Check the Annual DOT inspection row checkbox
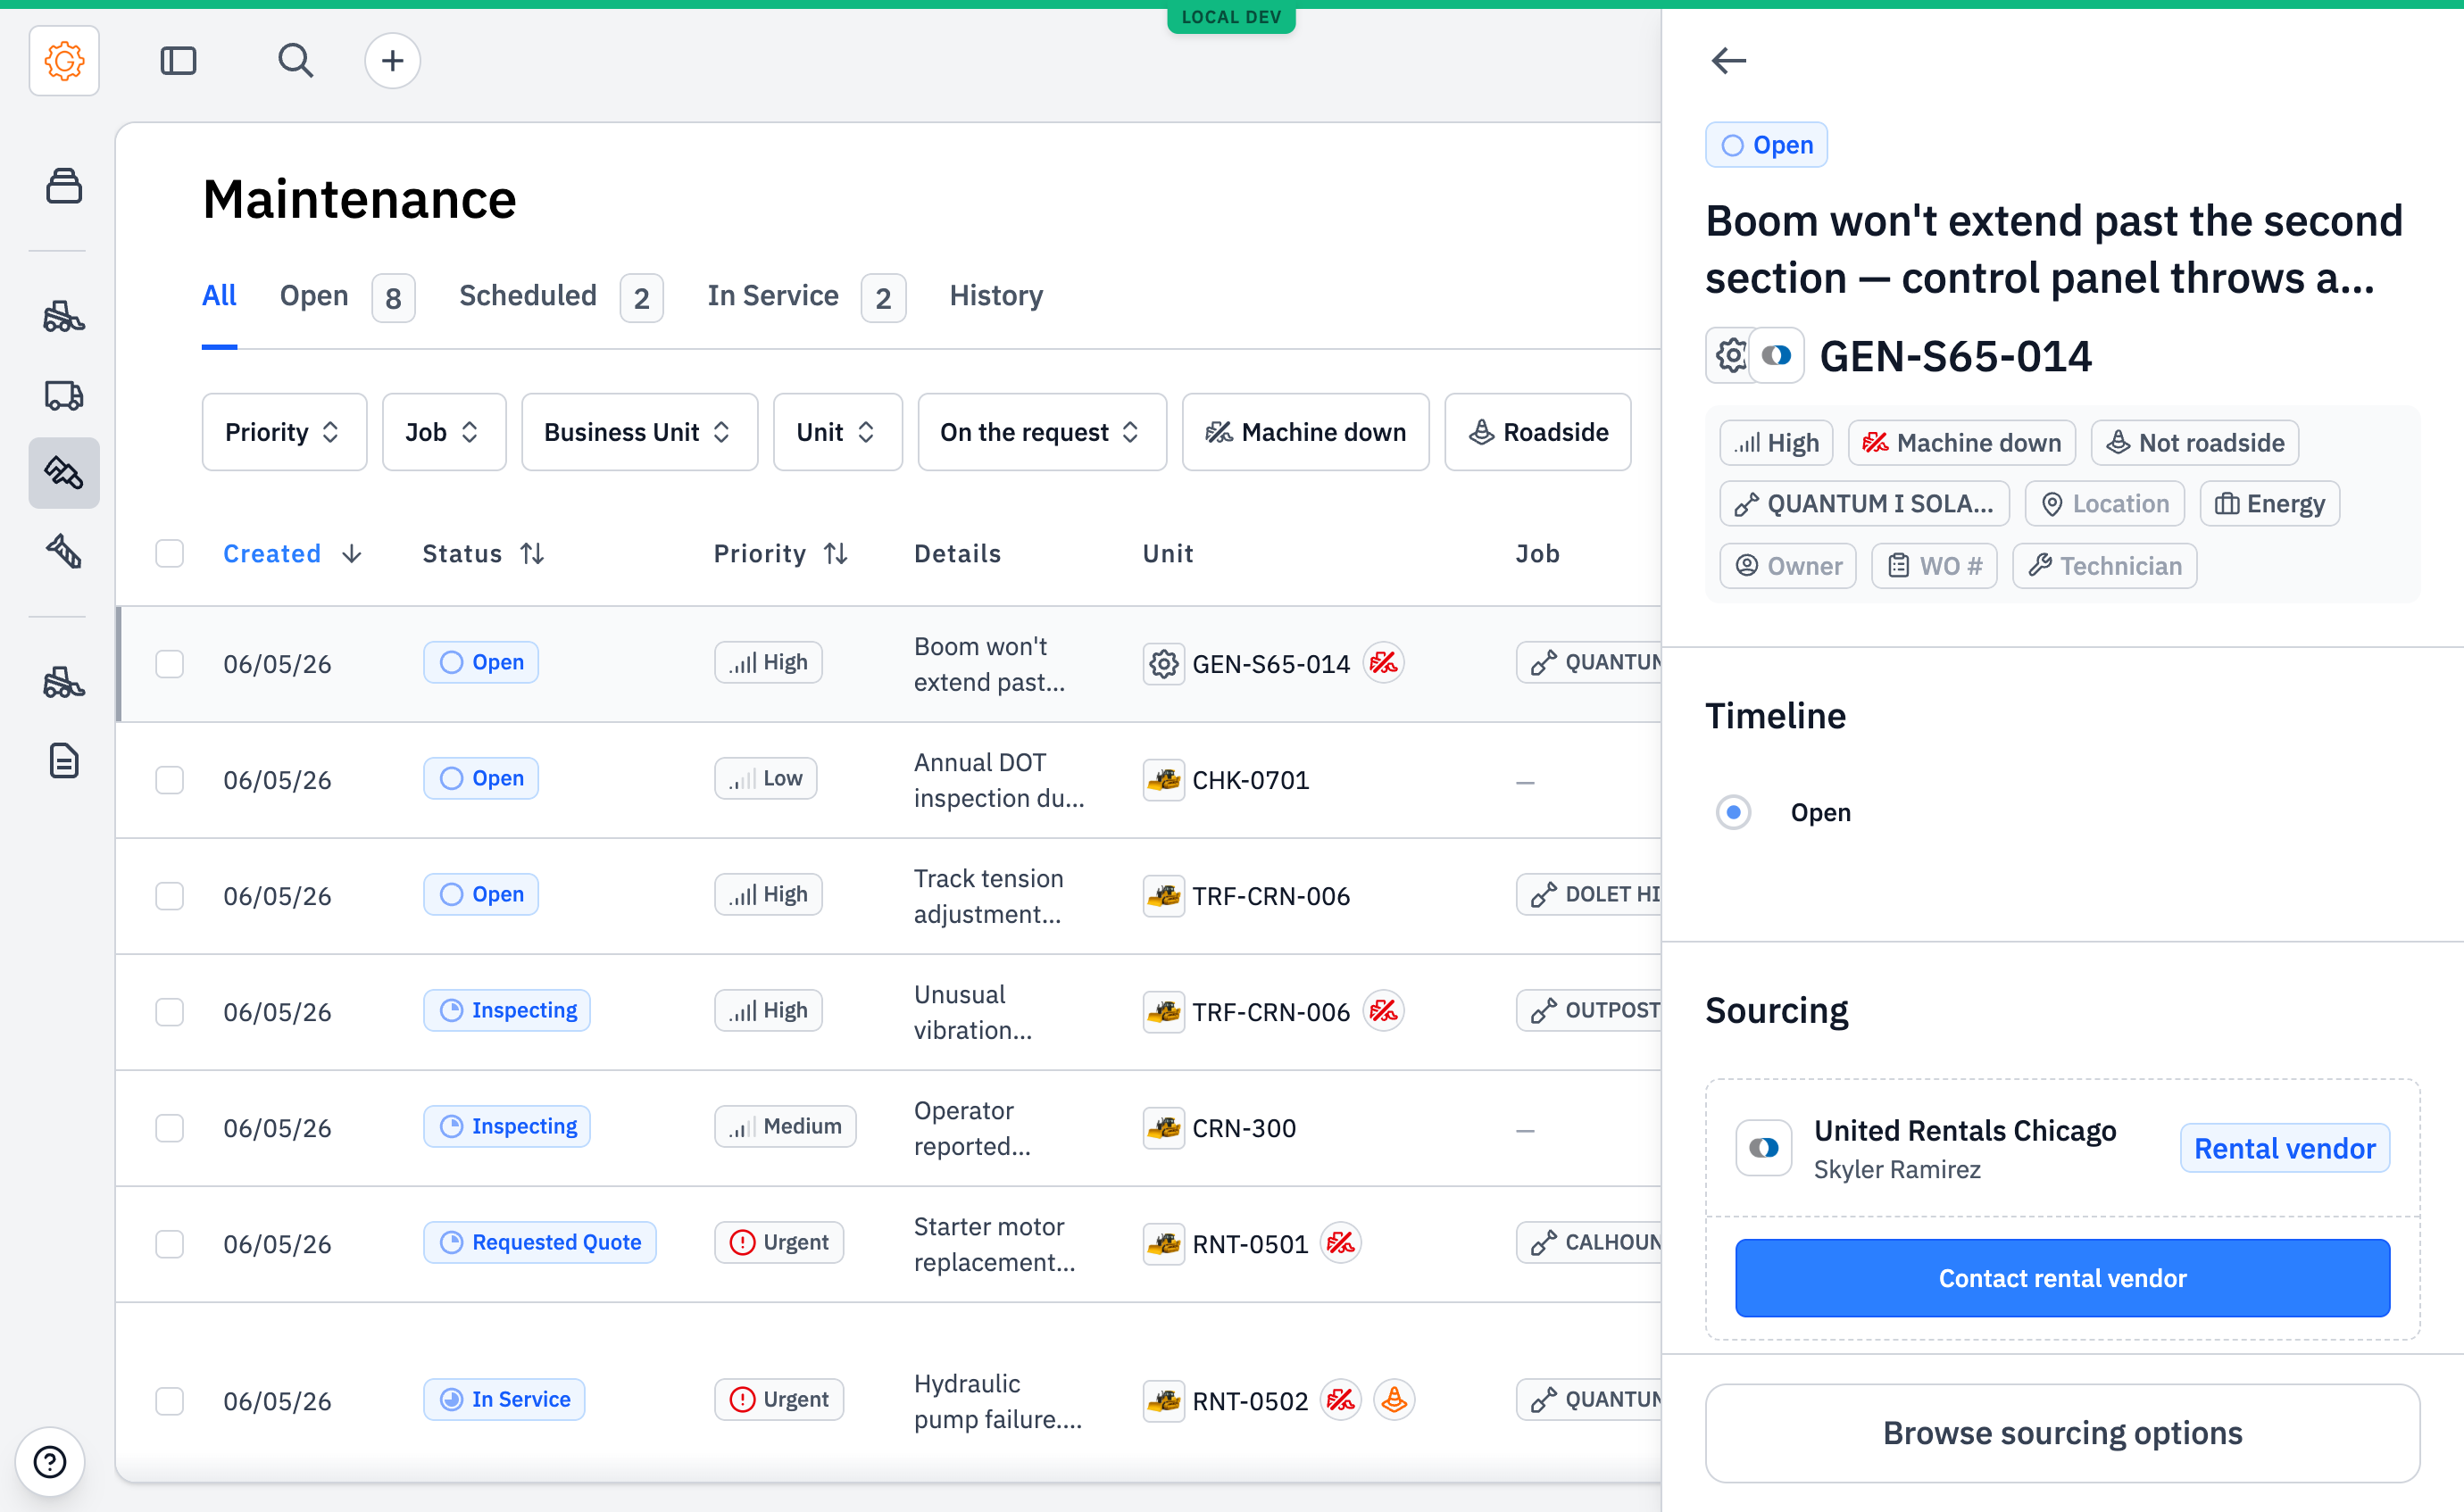Viewport: 2464px width, 1512px height. [x=170, y=780]
